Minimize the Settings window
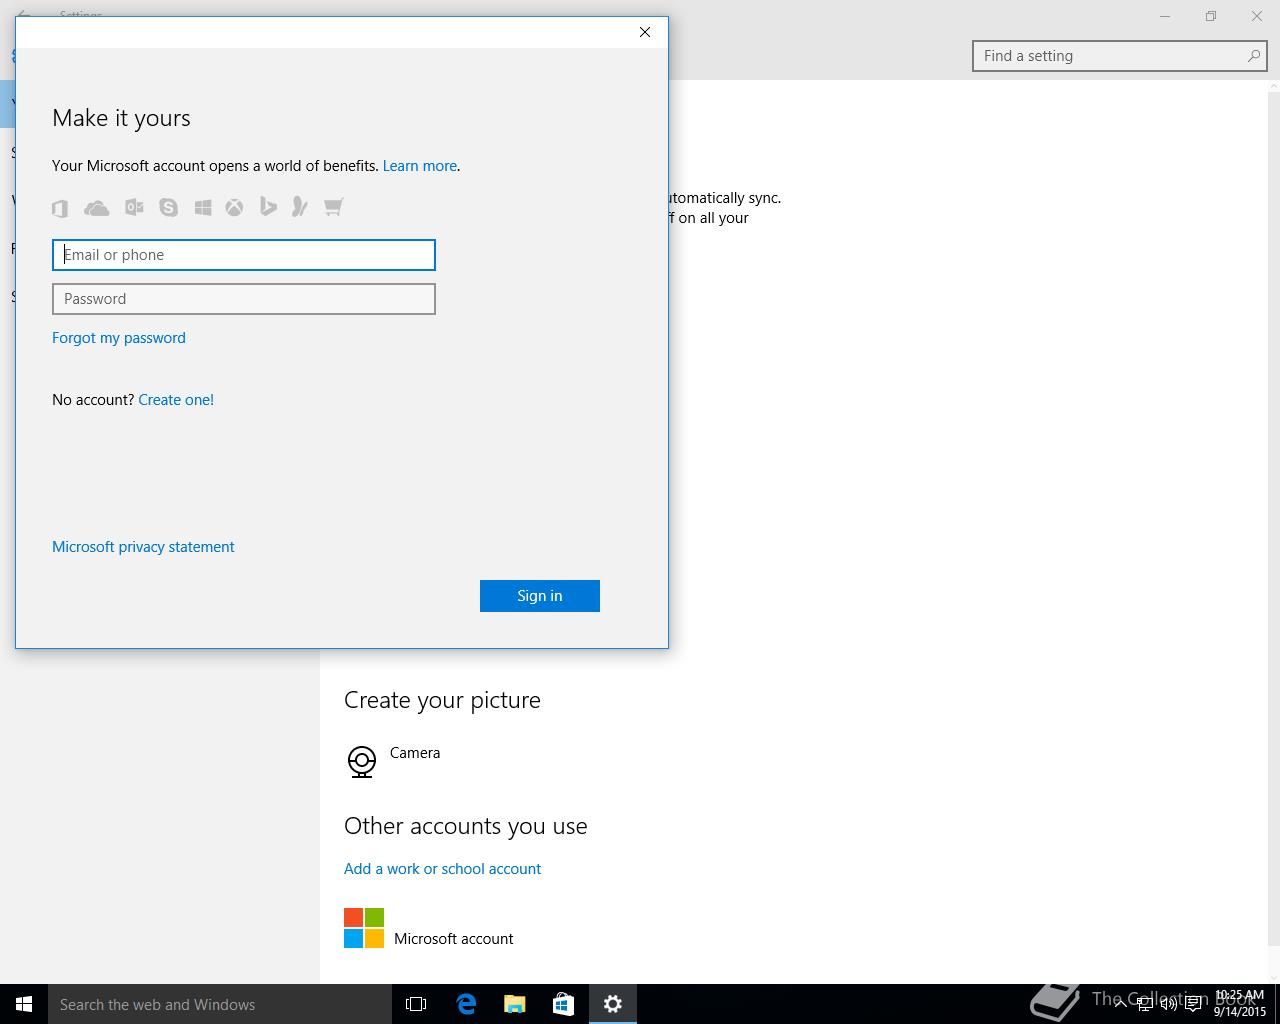1280x1024 pixels. (1165, 16)
